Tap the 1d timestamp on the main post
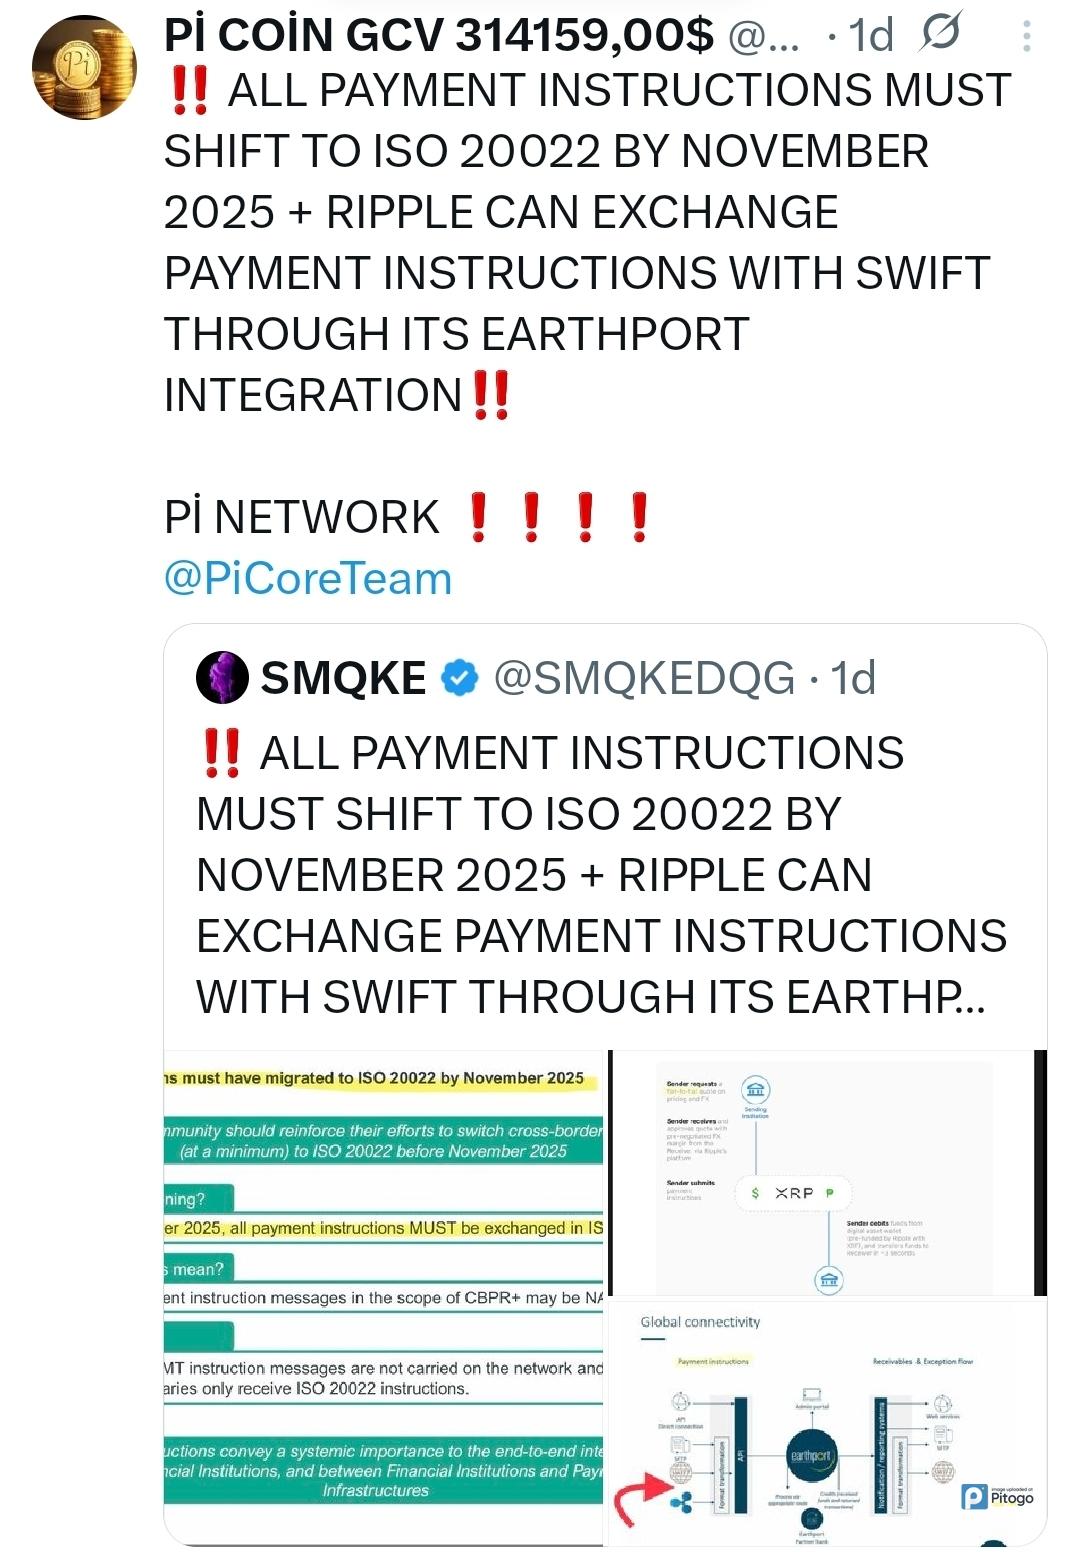1080x1552 pixels. pyautogui.click(x=871, y=36)
